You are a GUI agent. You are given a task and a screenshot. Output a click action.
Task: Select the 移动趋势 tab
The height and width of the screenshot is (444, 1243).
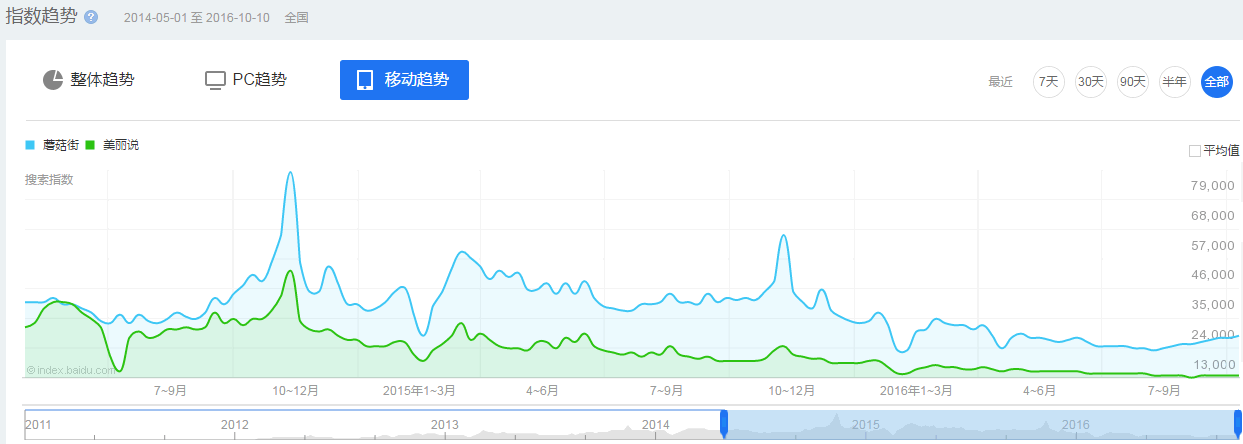point(404,80)
